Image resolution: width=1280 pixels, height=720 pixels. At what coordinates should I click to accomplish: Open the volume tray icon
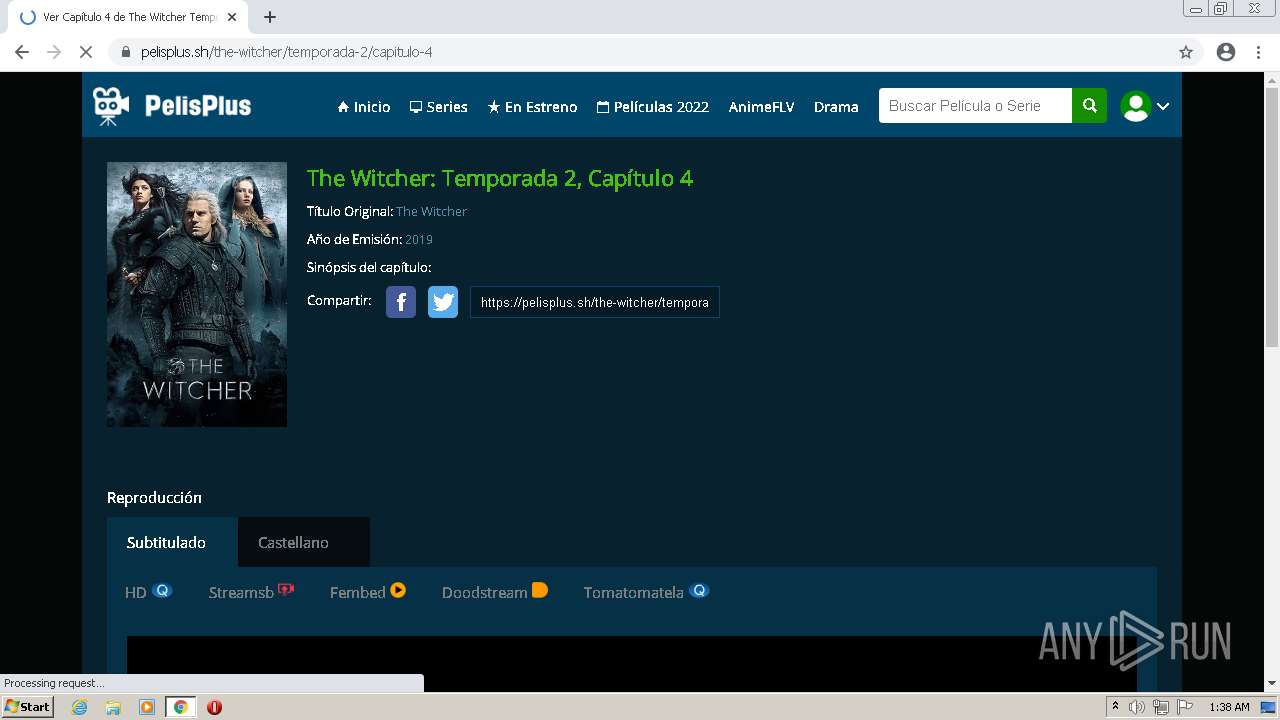click(1137, 707)
